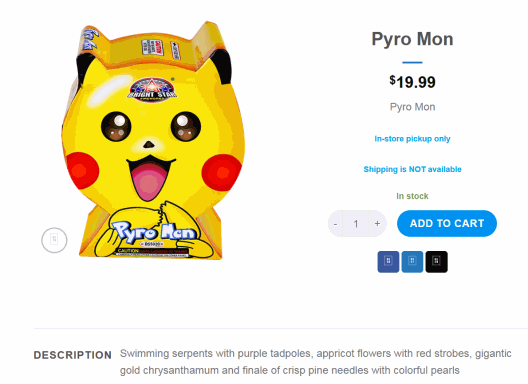Click the blue underline beneath the title
The width and height of the screenshot is (528, 384).
click(x=412, y=62)
